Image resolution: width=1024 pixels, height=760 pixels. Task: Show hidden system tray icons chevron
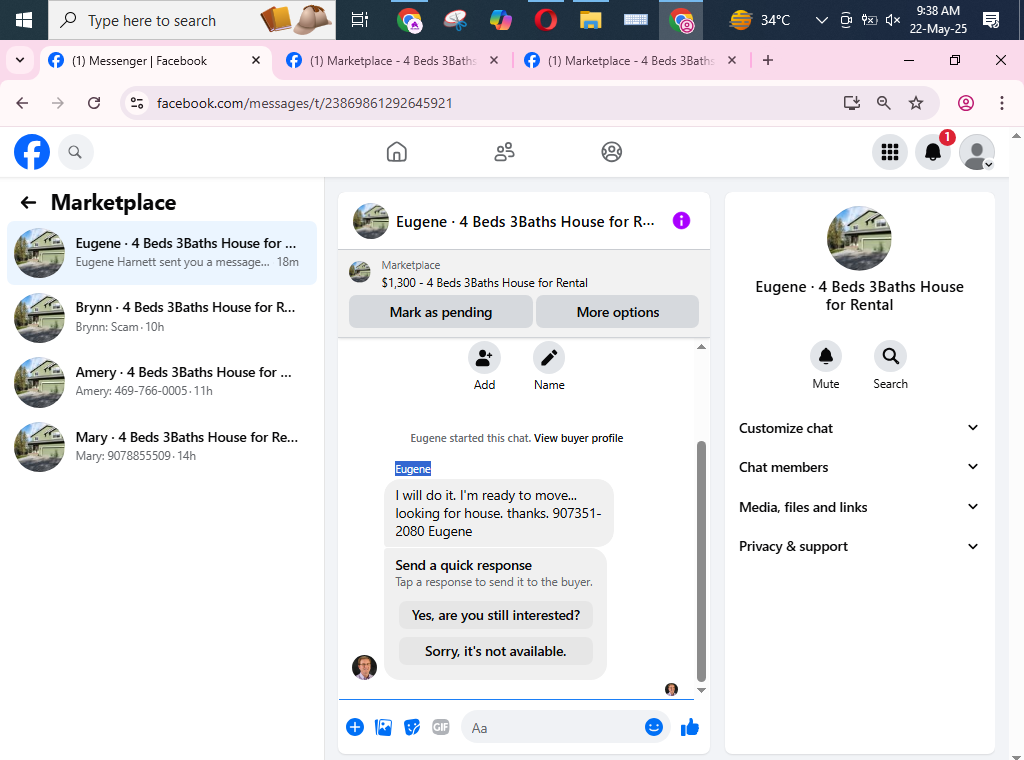(822, 20)
